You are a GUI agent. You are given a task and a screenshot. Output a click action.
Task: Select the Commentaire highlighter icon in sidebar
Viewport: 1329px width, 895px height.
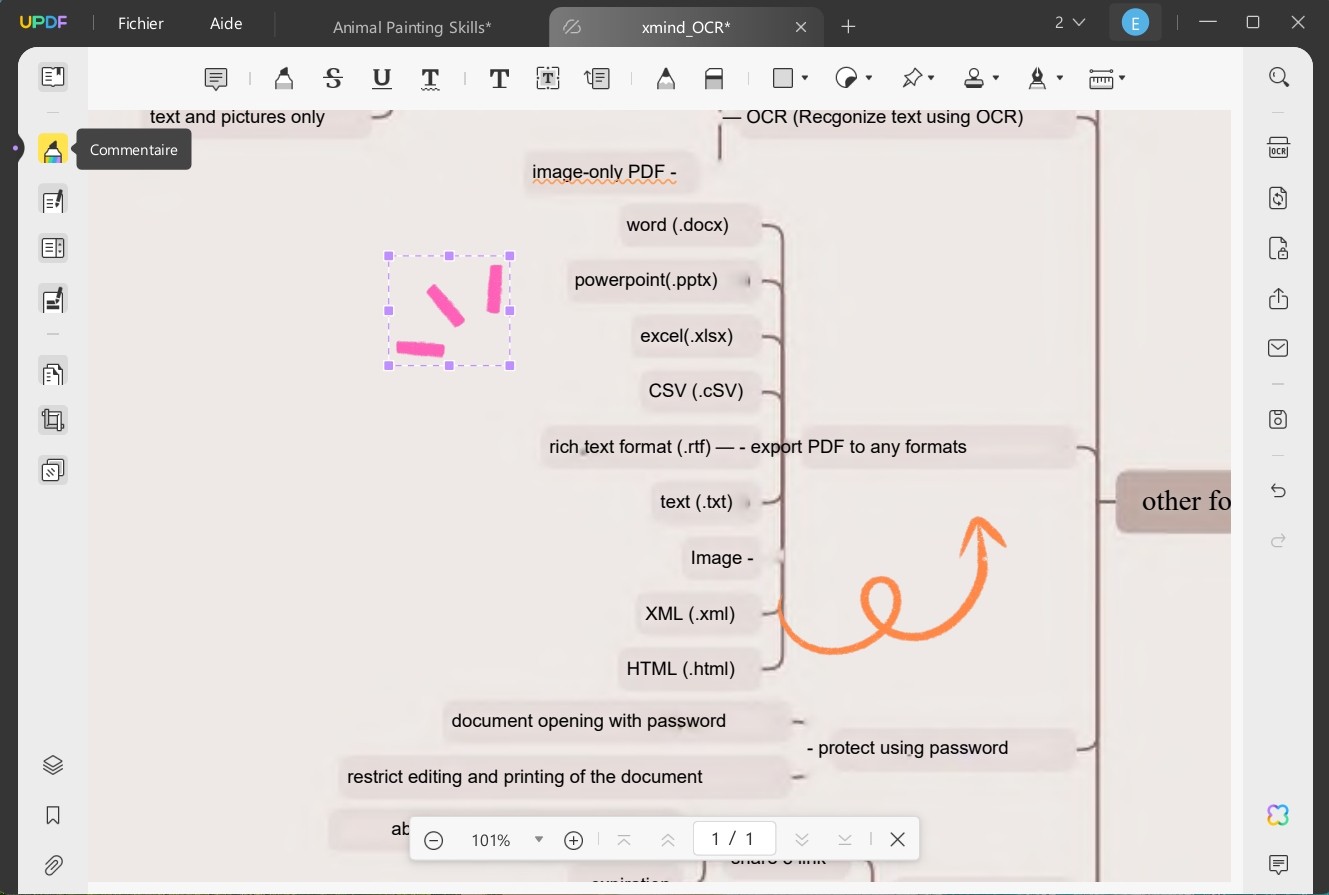pyautogui.click(x=53, y=149)
